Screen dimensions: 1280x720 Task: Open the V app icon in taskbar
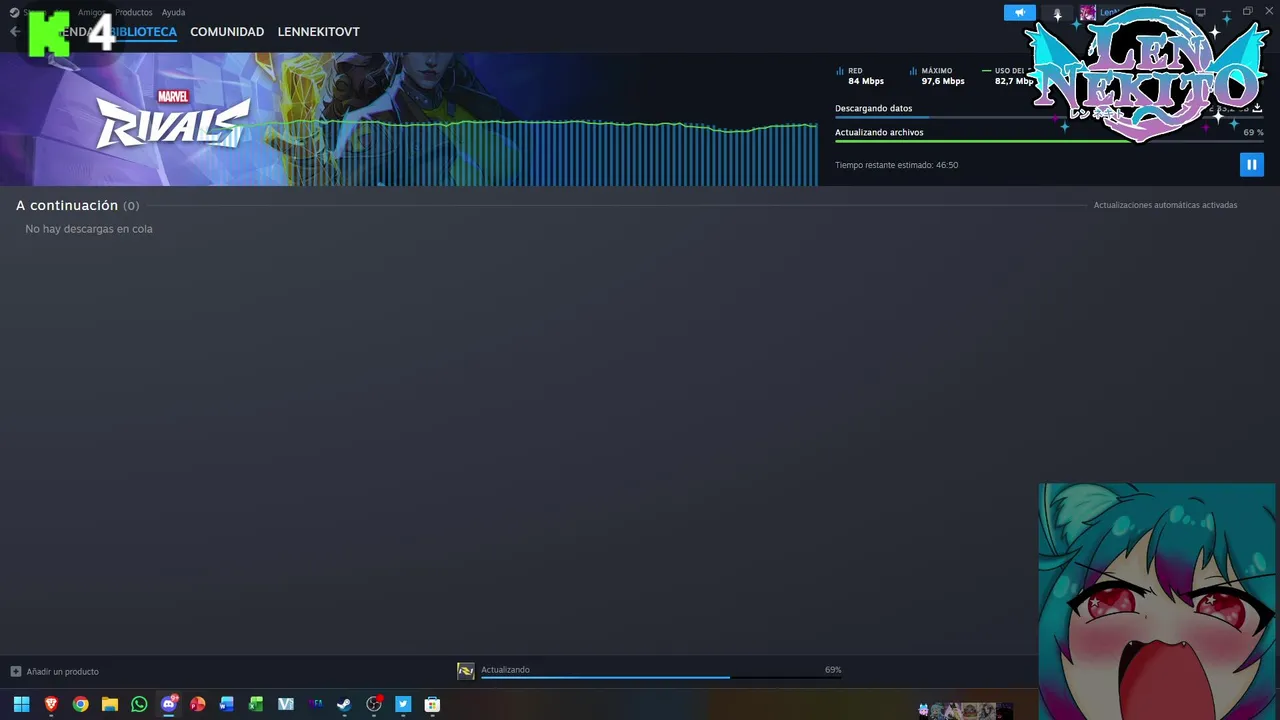(286, 704)
